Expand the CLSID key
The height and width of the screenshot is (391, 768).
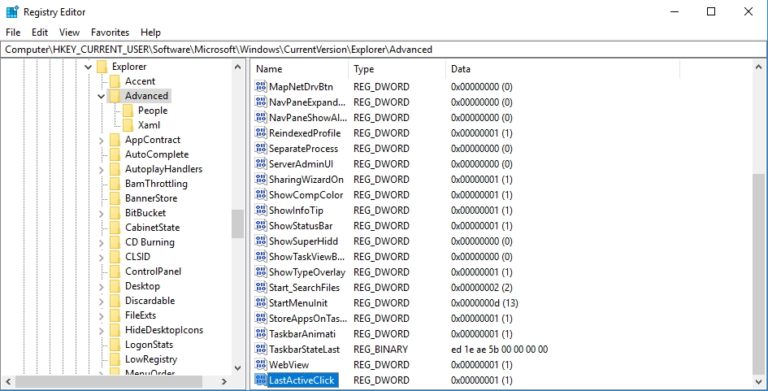pyautogui.click(x=101, y=258)
